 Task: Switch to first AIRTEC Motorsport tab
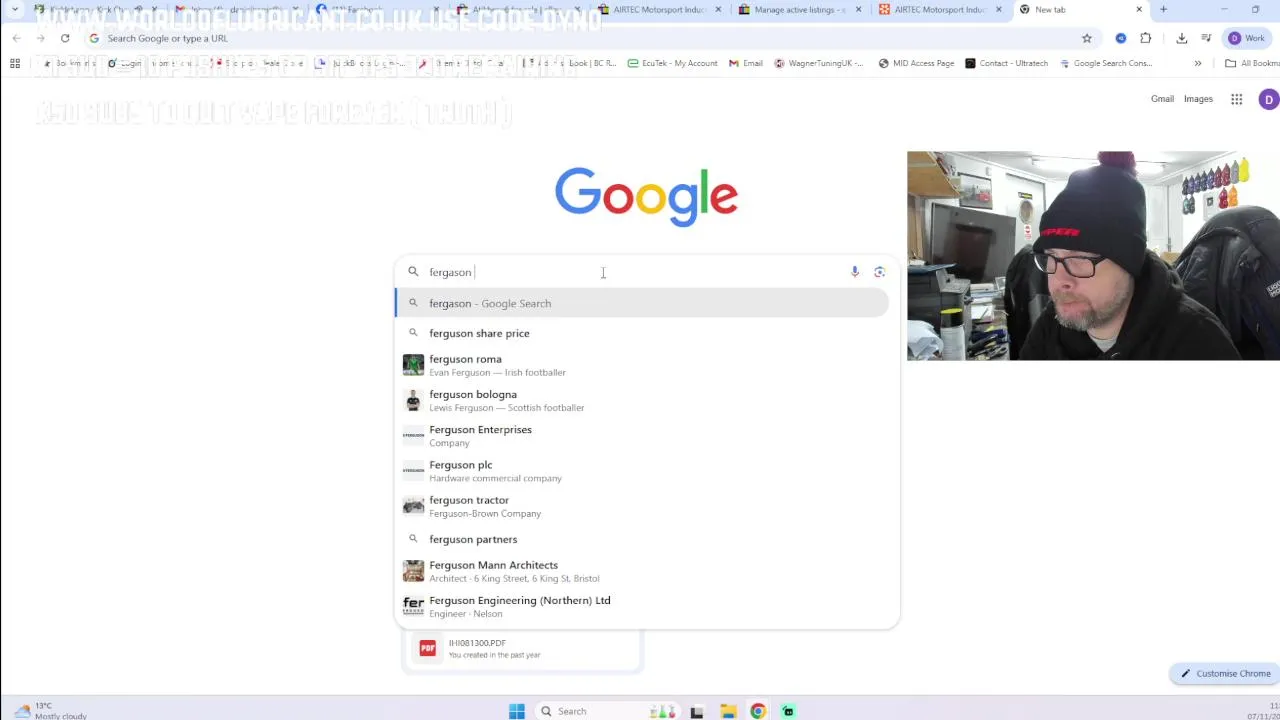tap(659, 10)
